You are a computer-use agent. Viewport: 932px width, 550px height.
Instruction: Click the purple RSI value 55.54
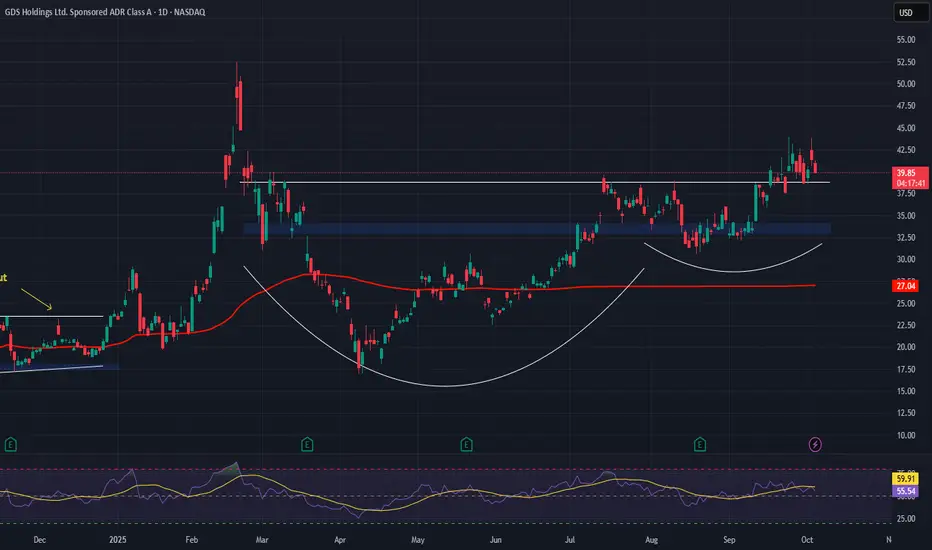[x=905, y=491]
